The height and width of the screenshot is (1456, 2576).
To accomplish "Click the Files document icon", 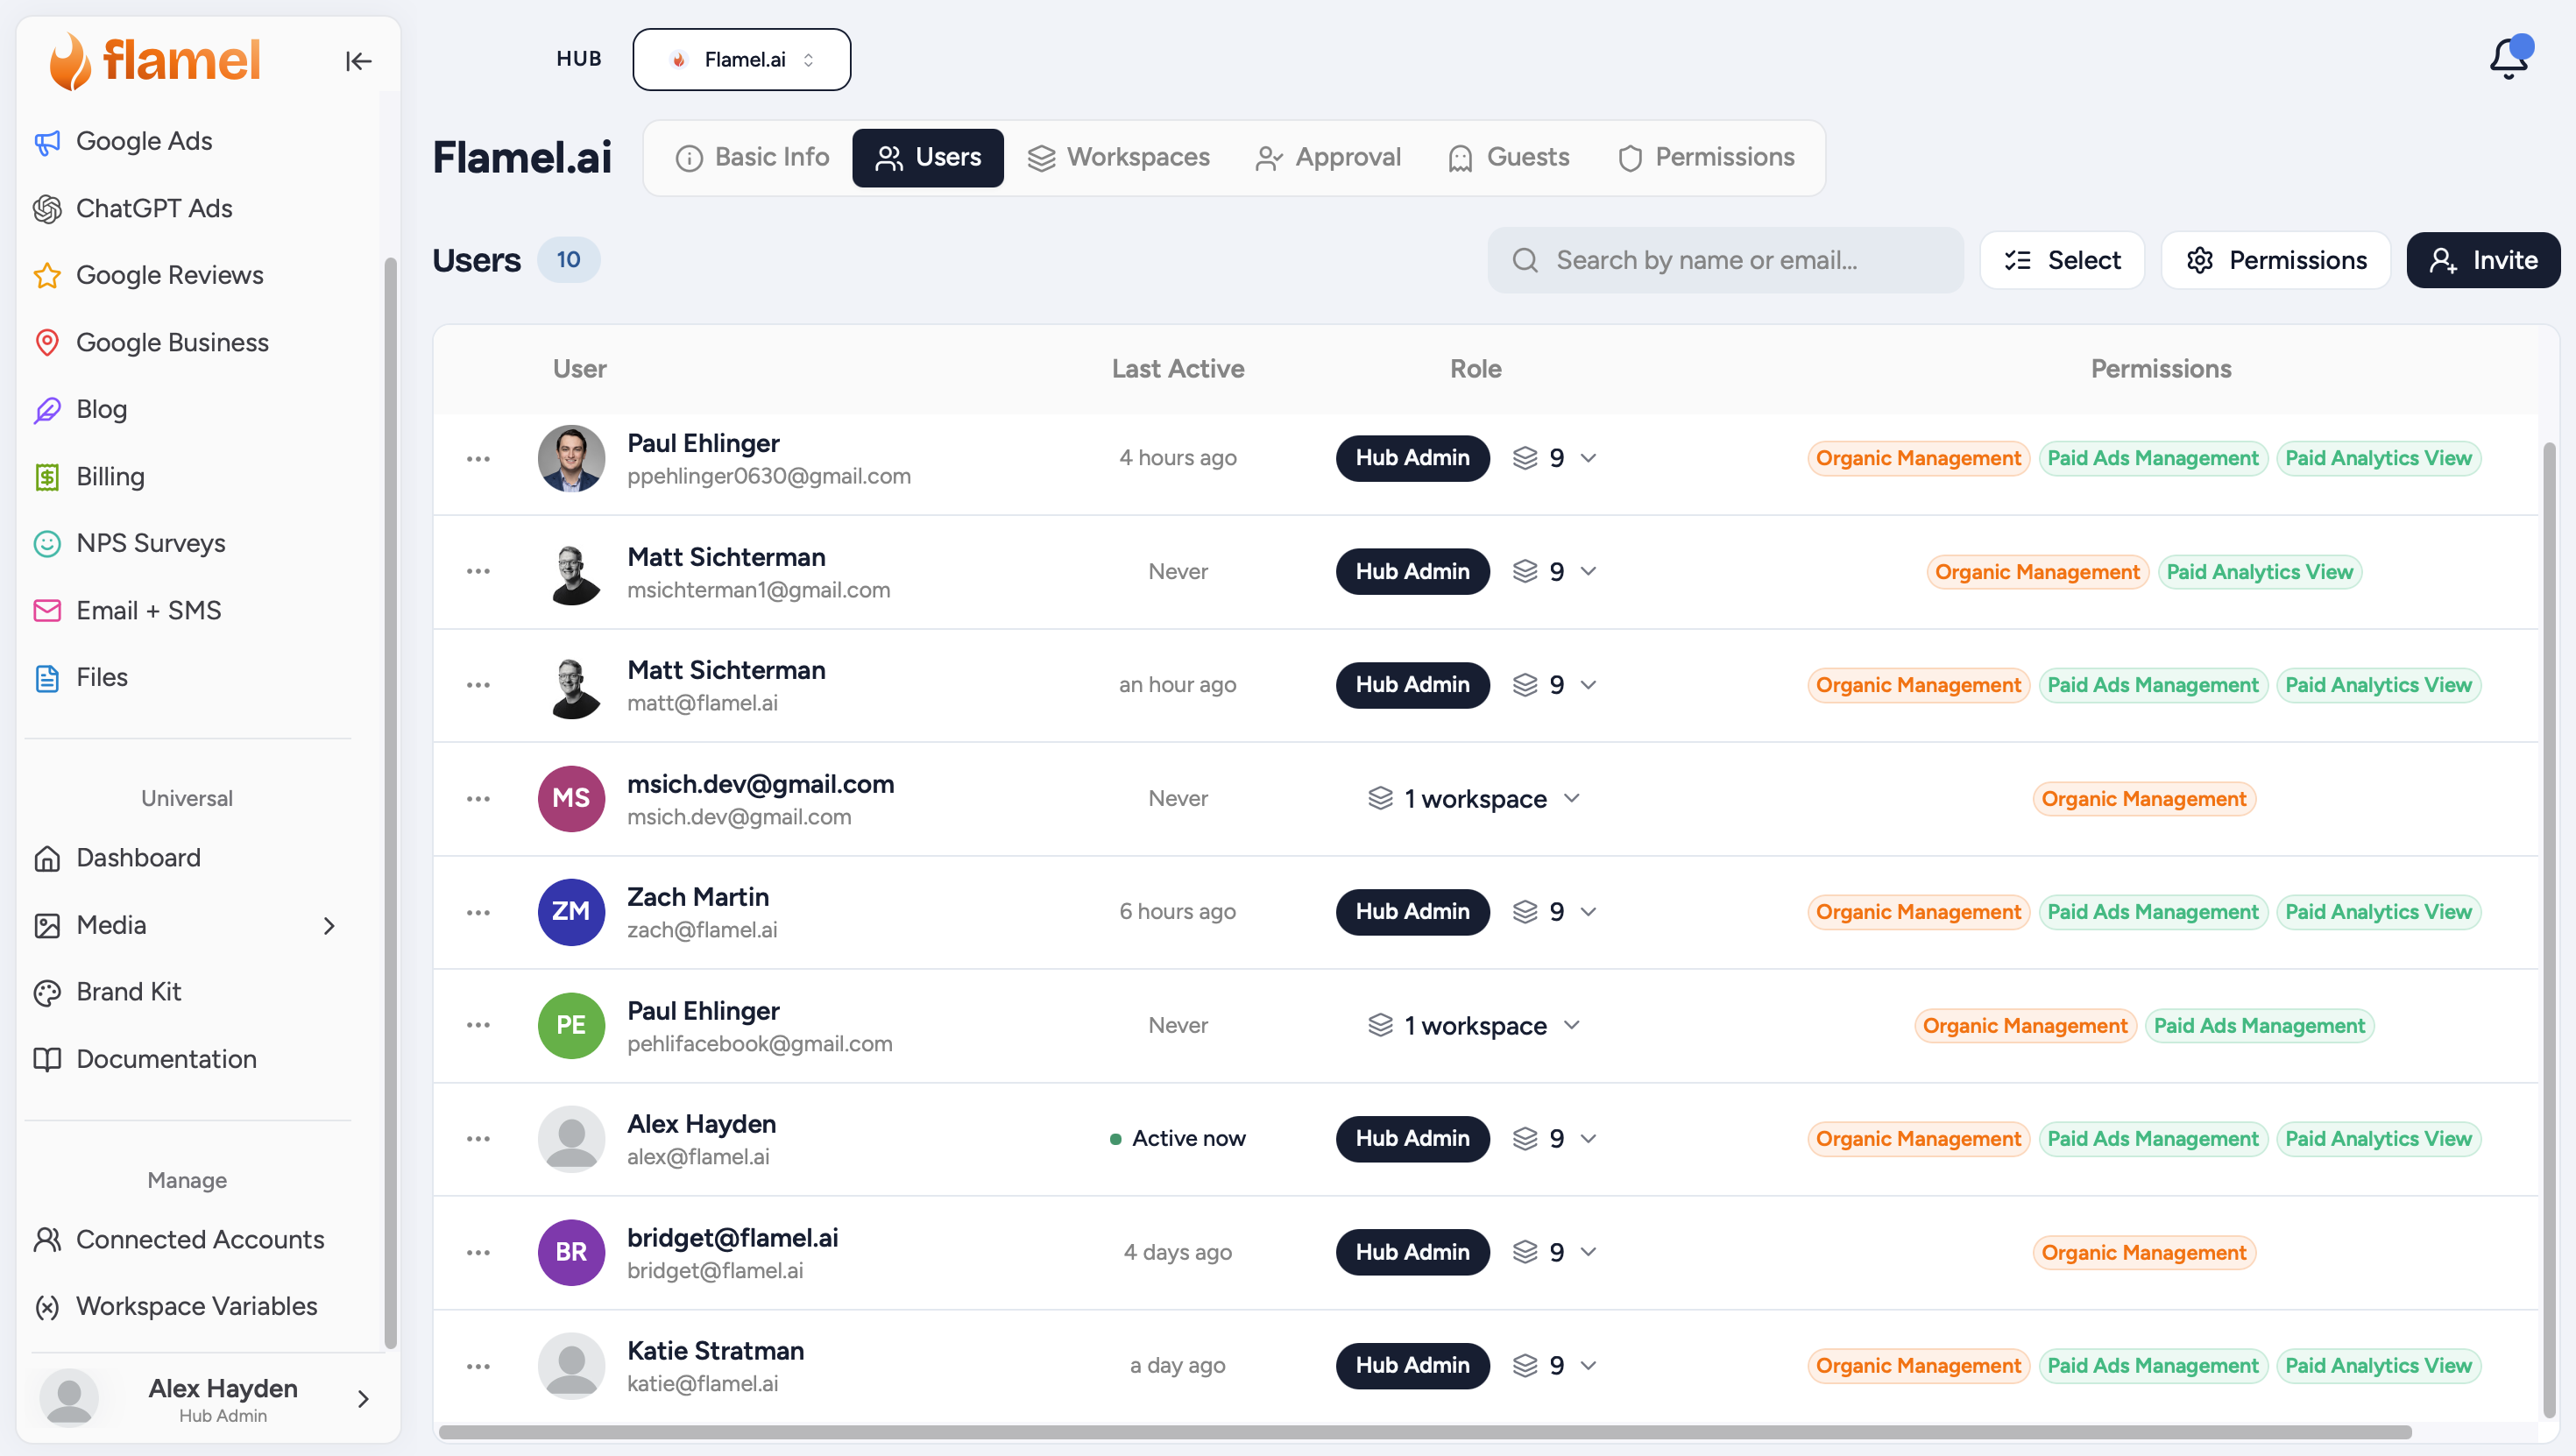I will pos(47,678).
